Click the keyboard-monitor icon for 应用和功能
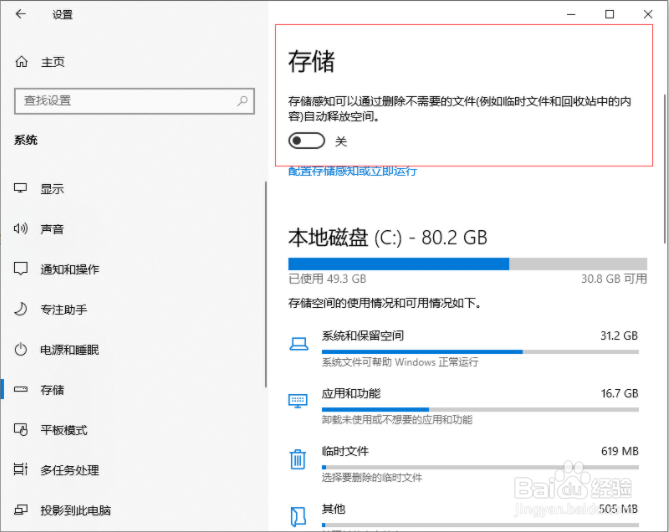The height and width of the screenshot is (532, 670). click(x=298, y=401)
